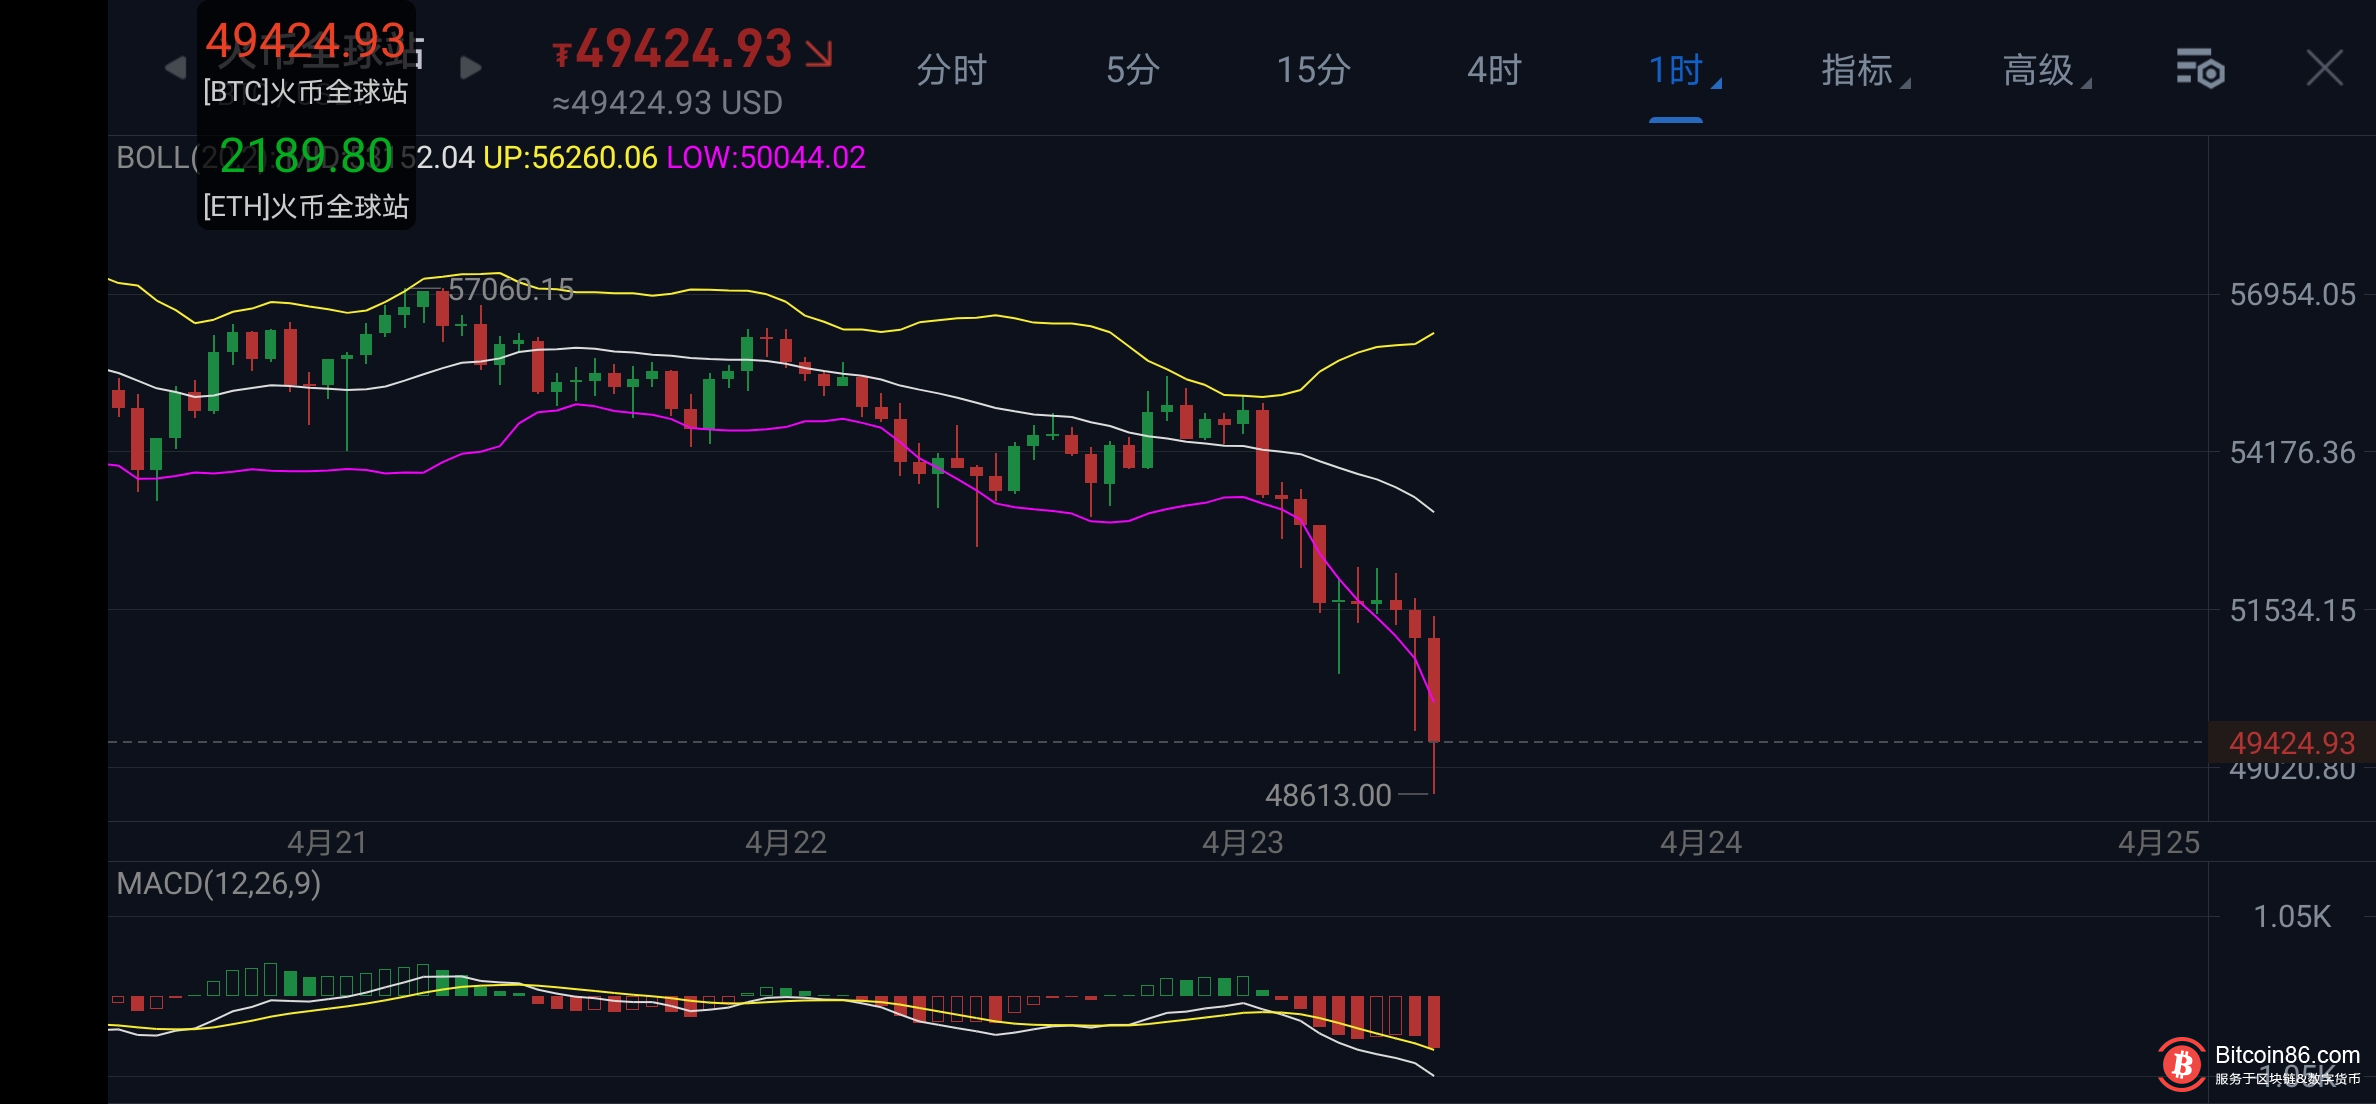Tap the MACD(12,26,9) indicator label
This screenshot has height=1104, width=2376.
218,884
